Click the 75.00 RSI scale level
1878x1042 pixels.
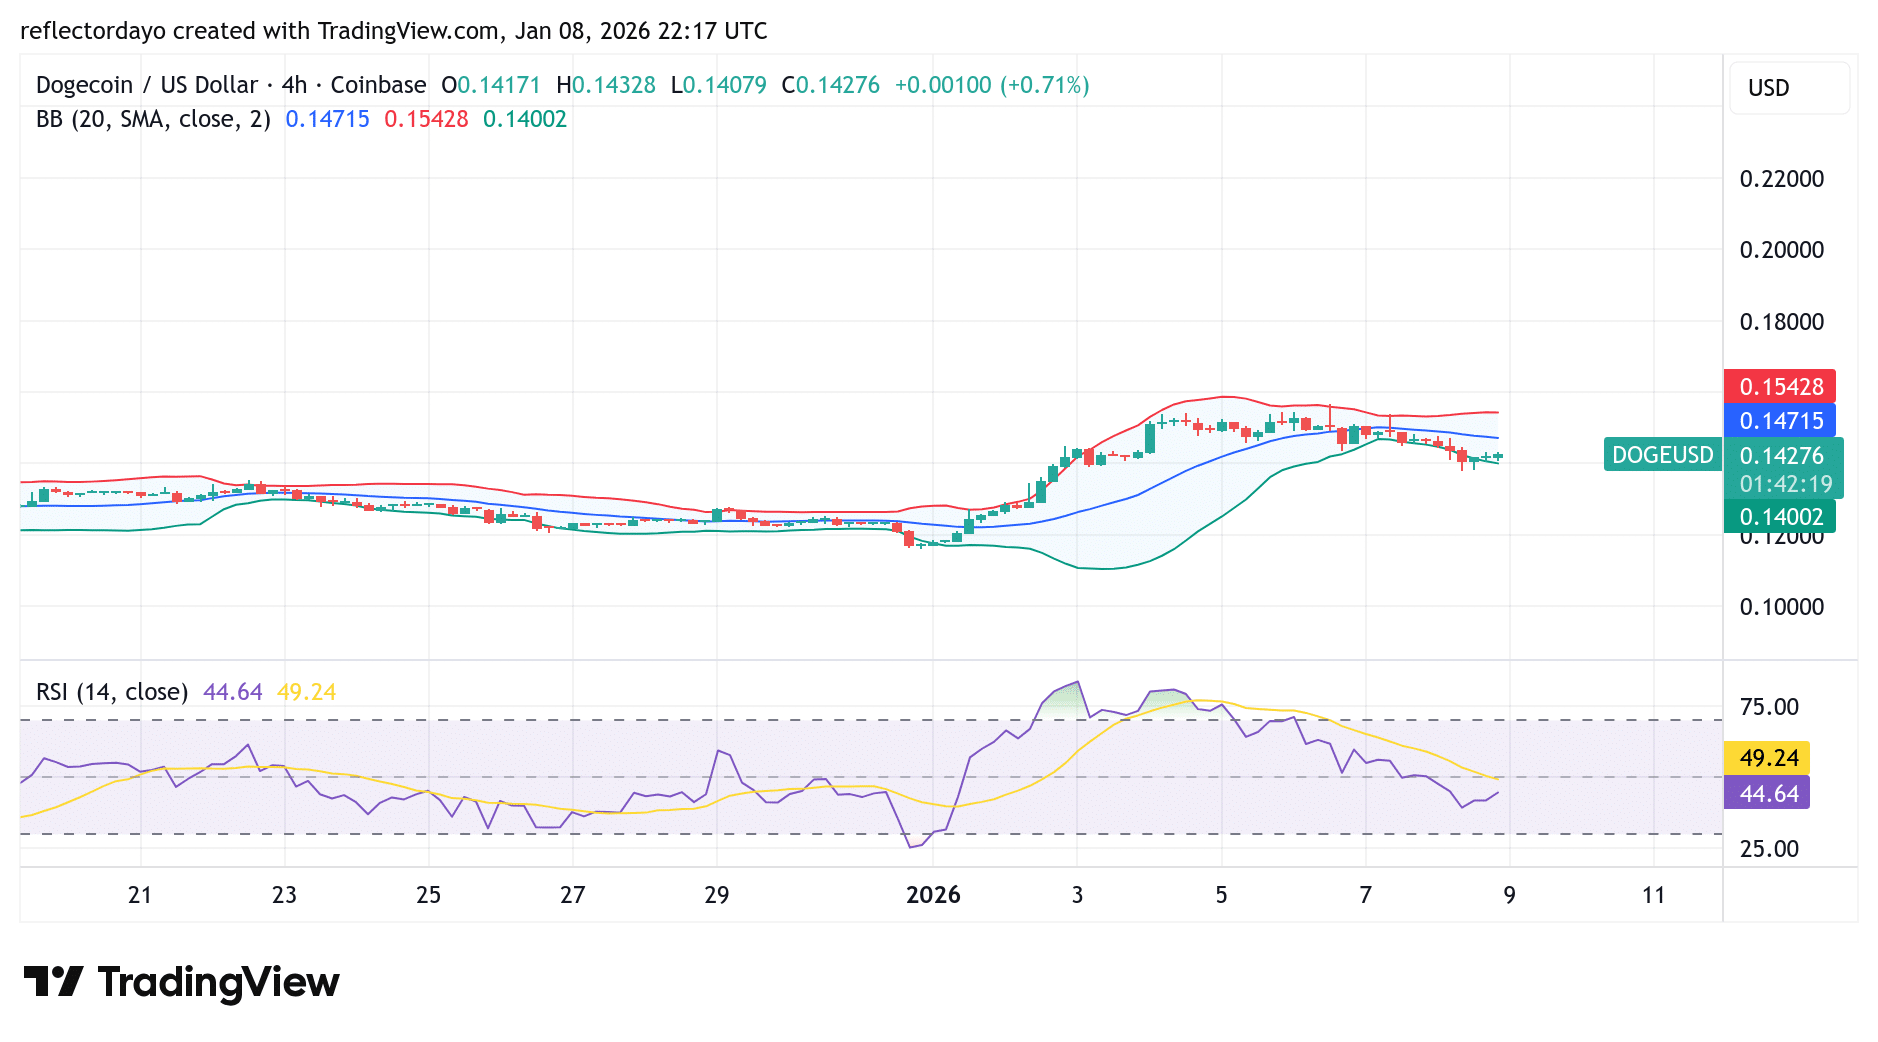click(x=1768, y=707)
